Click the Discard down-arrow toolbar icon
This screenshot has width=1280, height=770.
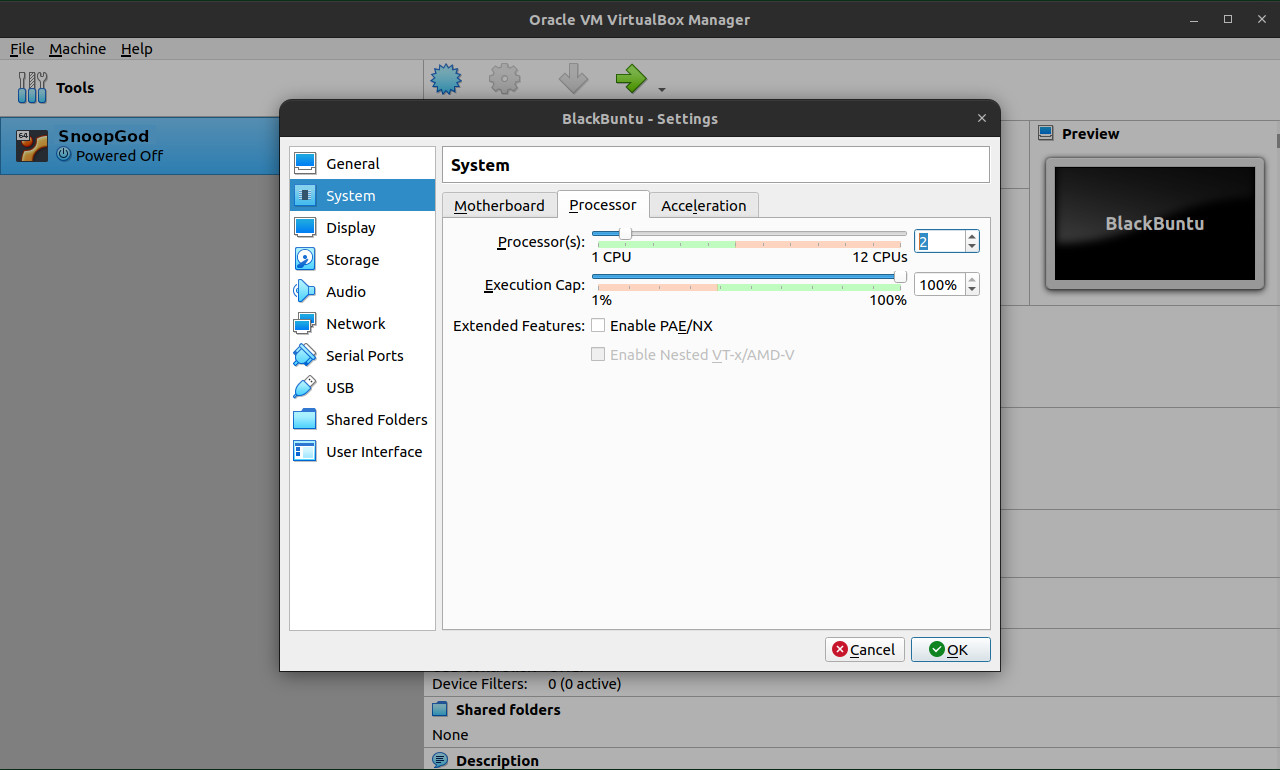pos(573,79)
